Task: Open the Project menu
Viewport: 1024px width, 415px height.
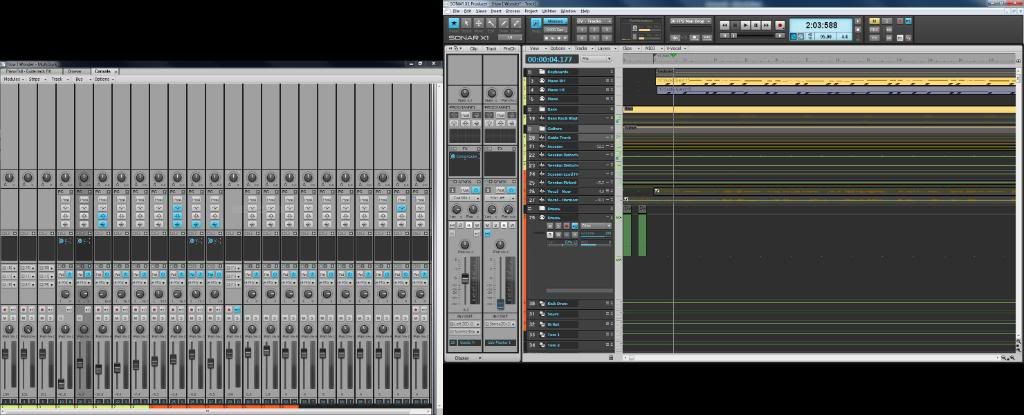Action: coord(529,10)
